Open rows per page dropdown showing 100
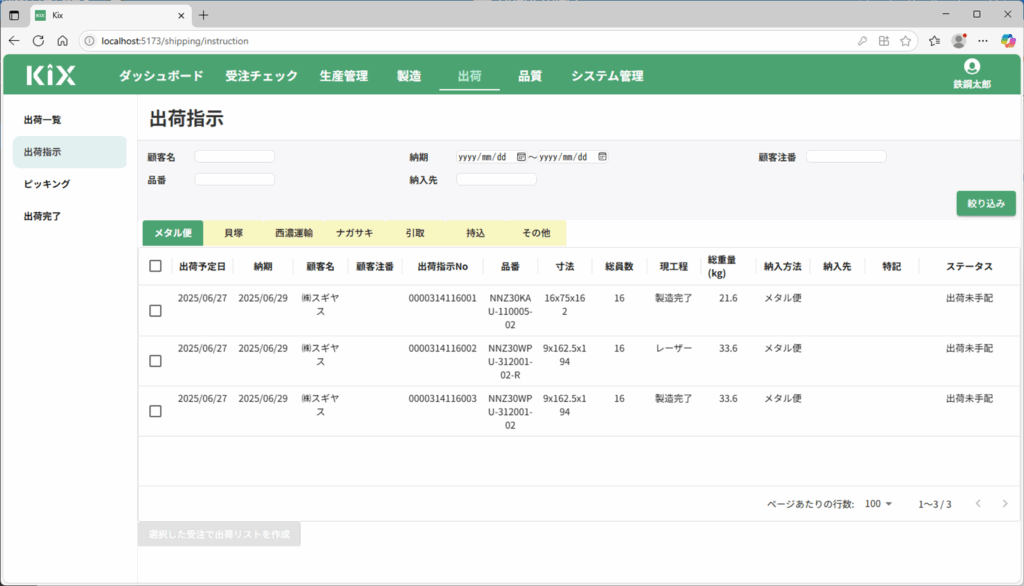The image size is (1024, 586). point(878,504)
